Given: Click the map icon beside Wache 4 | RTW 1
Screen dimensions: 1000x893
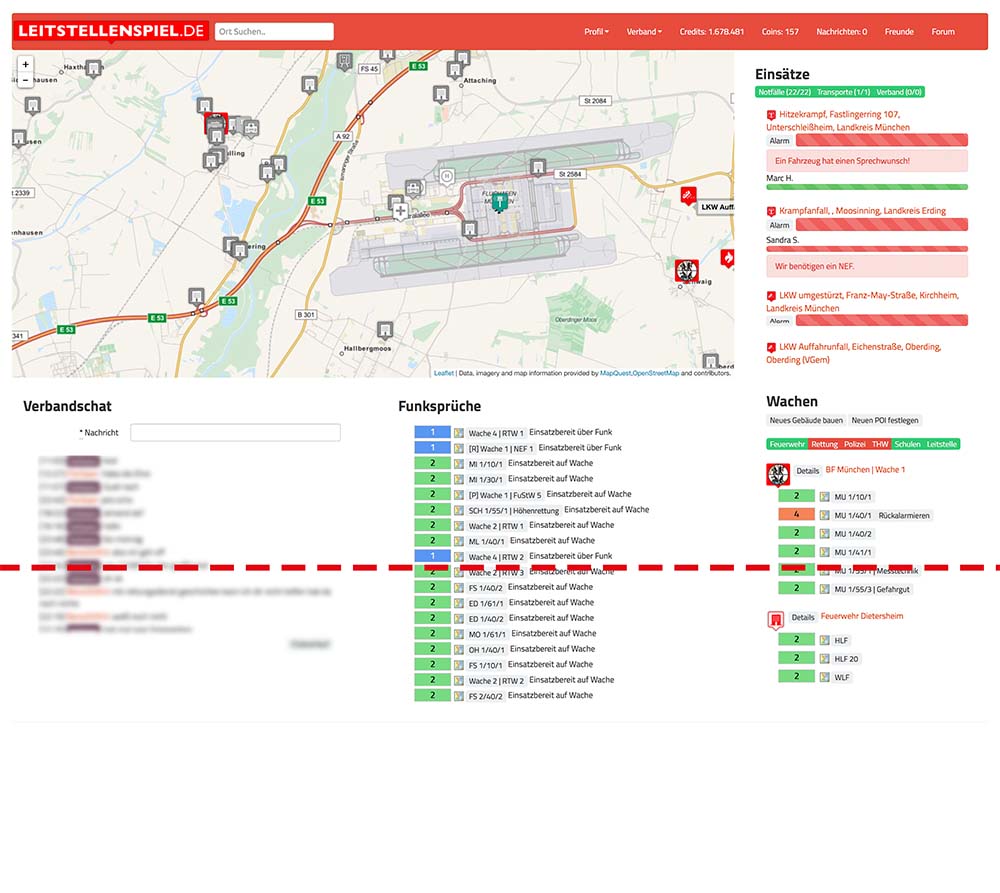Looking at the screenshot, I should (459, 432).
